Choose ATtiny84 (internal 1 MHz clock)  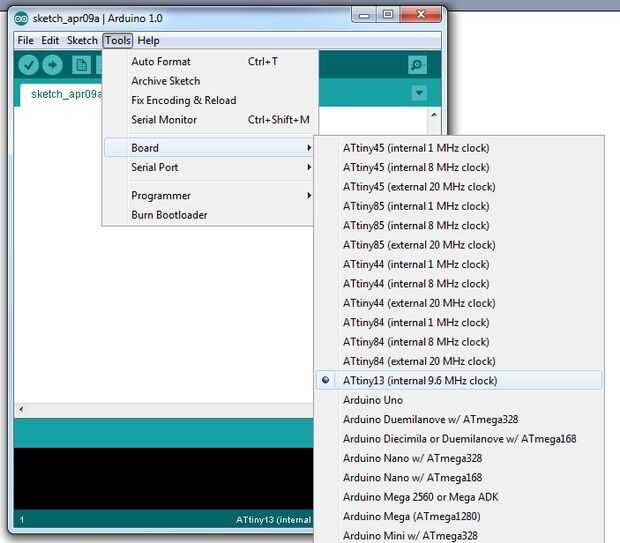pos(459,322)
